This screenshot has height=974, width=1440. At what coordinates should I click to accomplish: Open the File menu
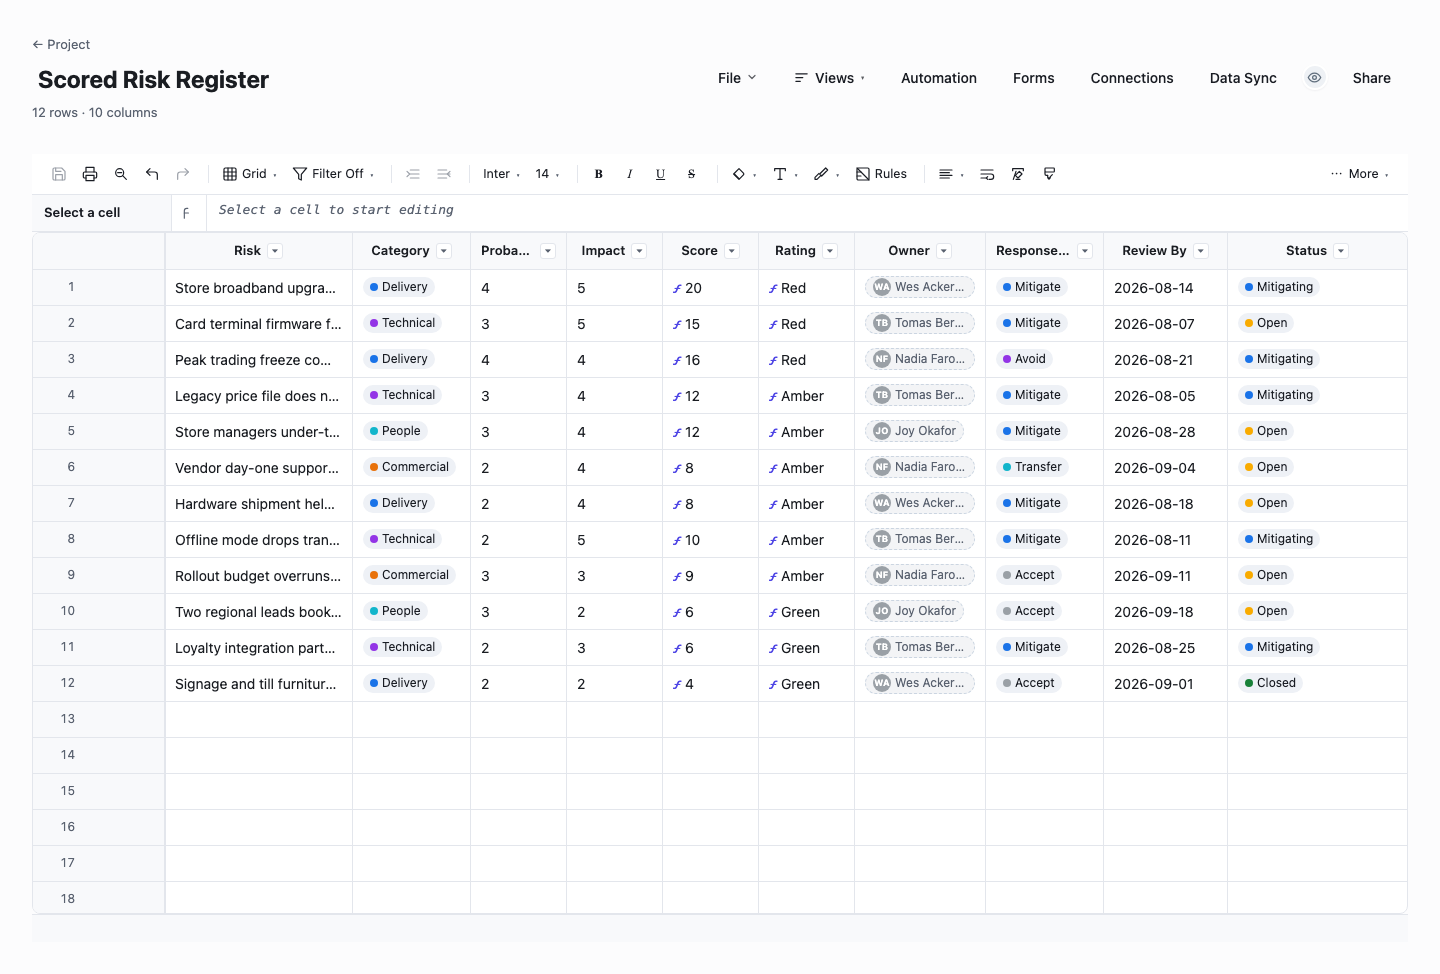pos(737,78)
